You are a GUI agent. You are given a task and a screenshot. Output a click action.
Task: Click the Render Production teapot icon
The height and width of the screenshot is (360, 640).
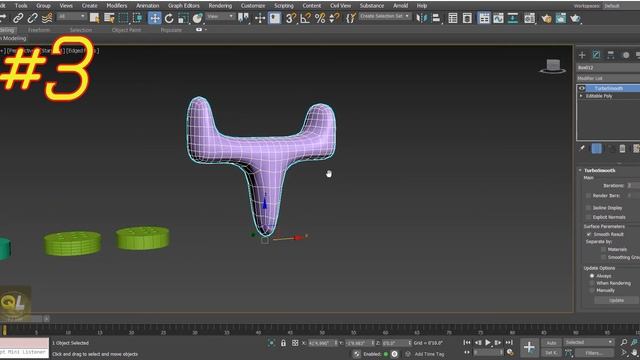click(x=576, y=18)
